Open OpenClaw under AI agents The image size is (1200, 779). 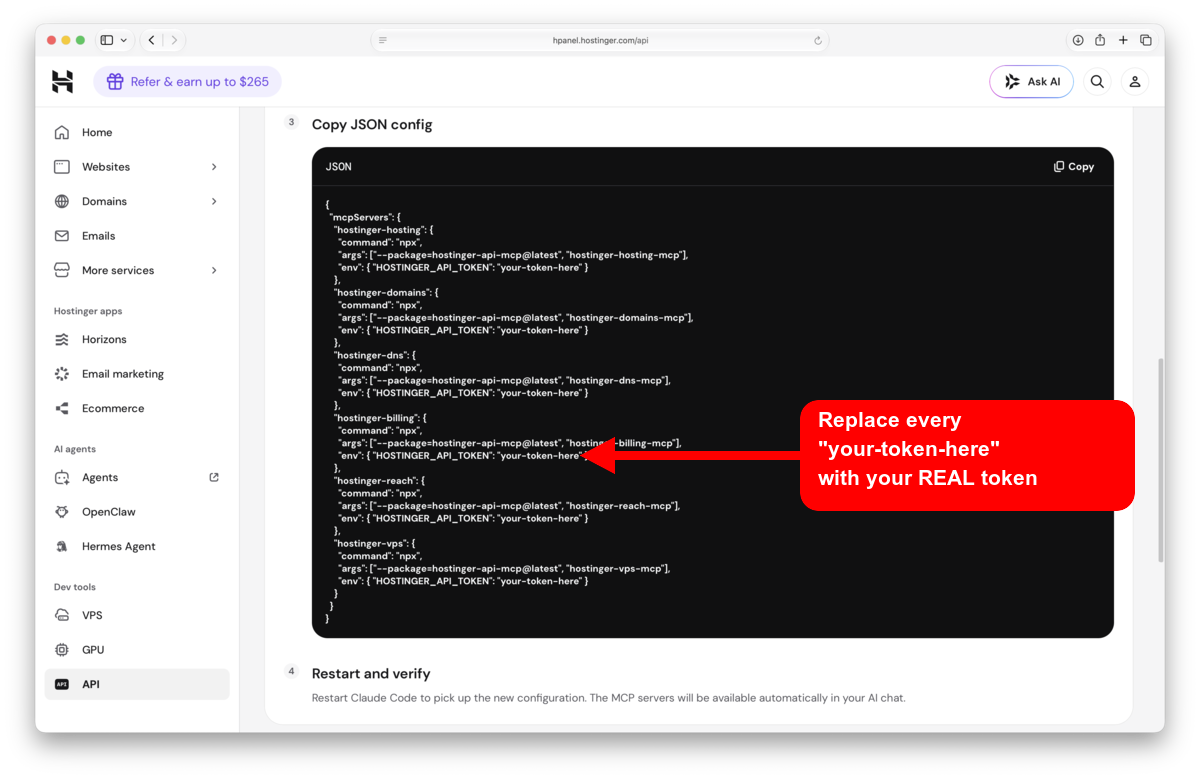(x=137, y=512)
